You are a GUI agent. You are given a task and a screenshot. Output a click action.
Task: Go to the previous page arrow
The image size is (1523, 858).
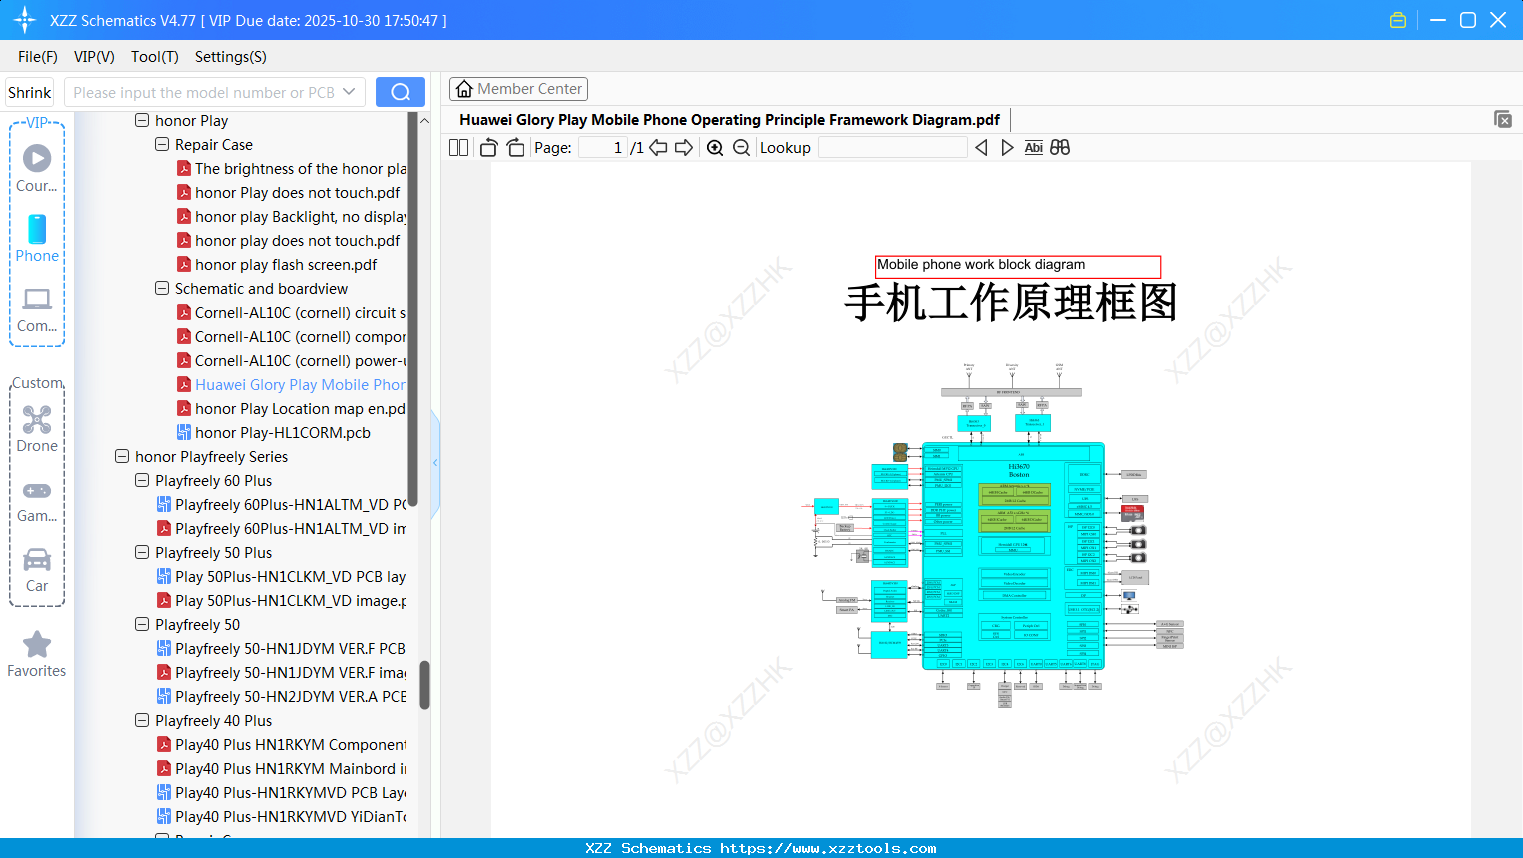[658, 147]
